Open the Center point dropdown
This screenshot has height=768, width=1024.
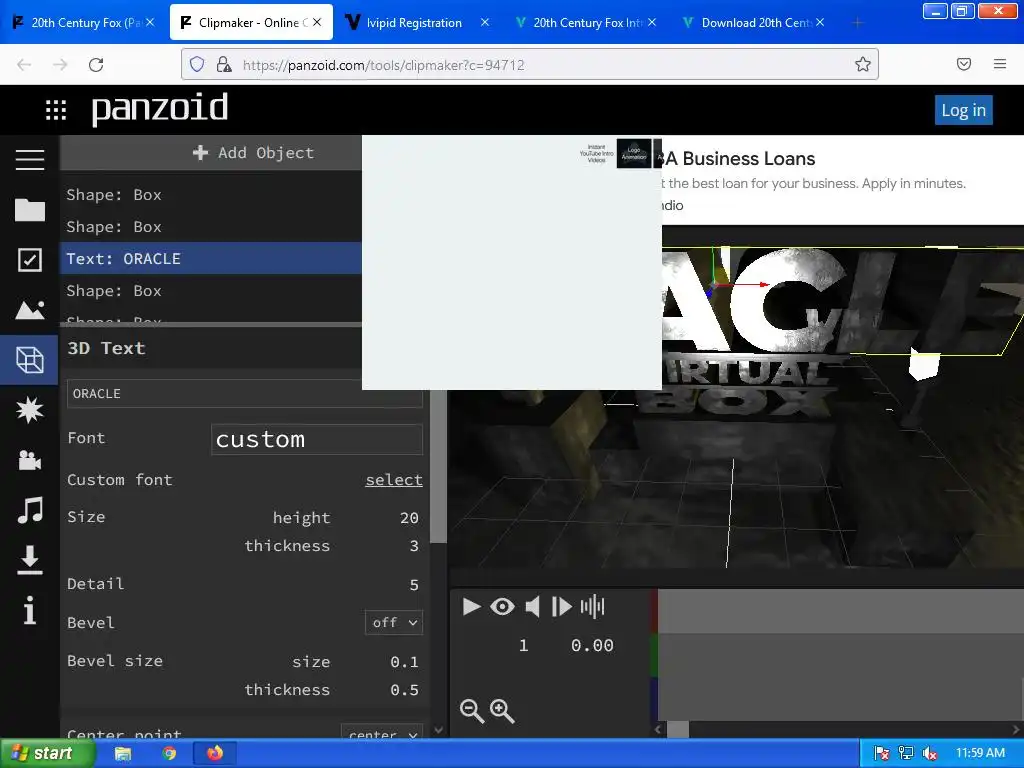point(381,733)
